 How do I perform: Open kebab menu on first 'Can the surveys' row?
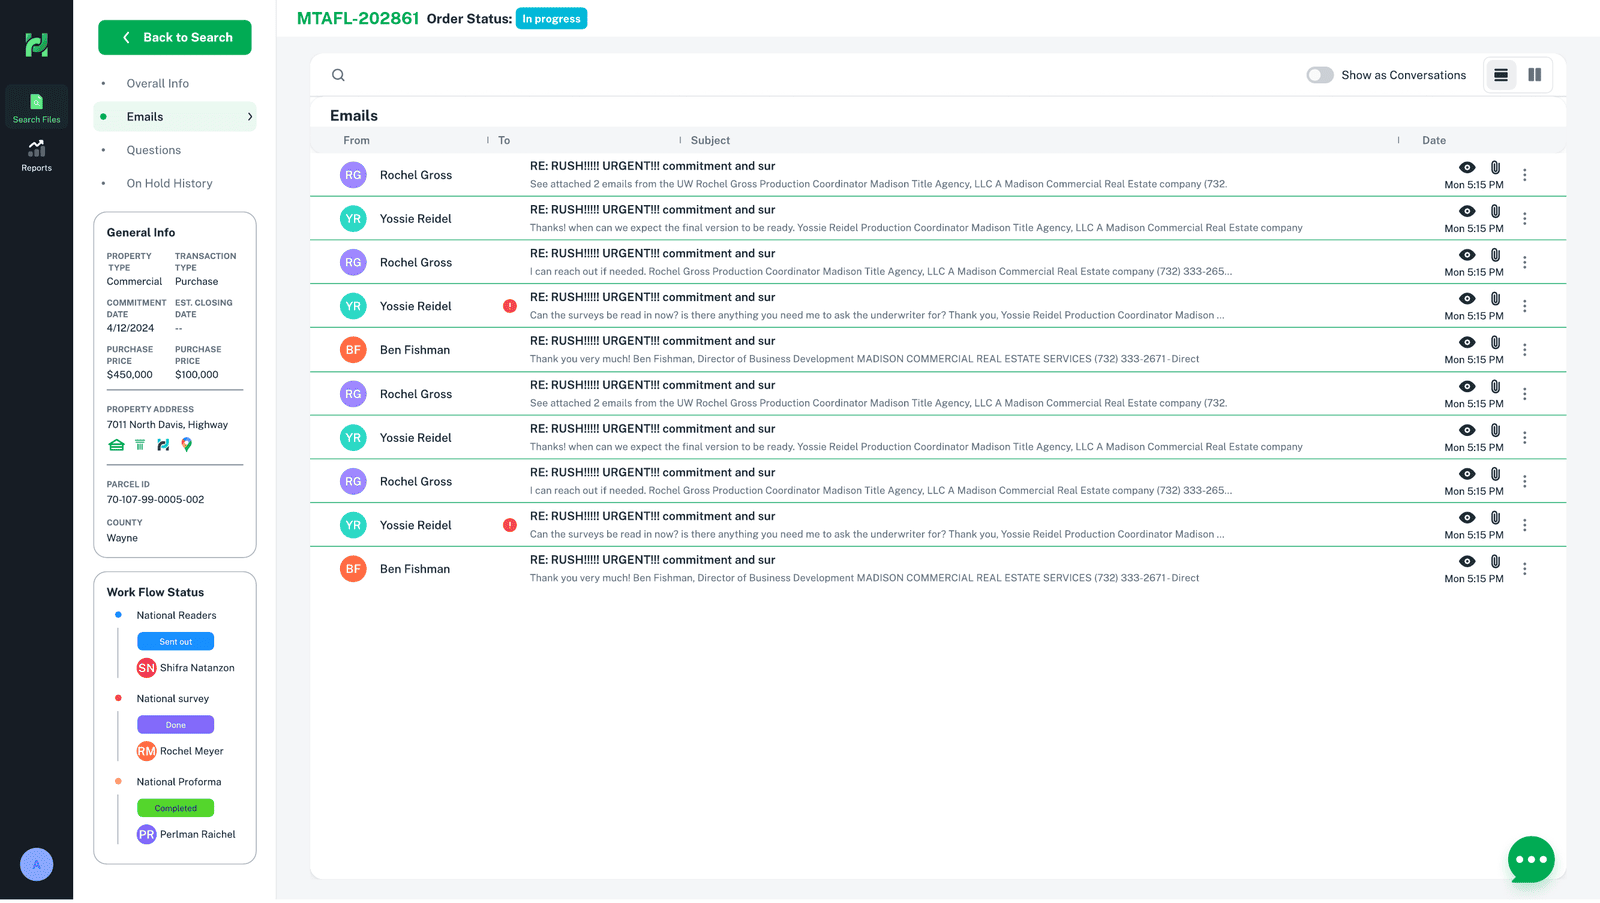point(1524,306)
